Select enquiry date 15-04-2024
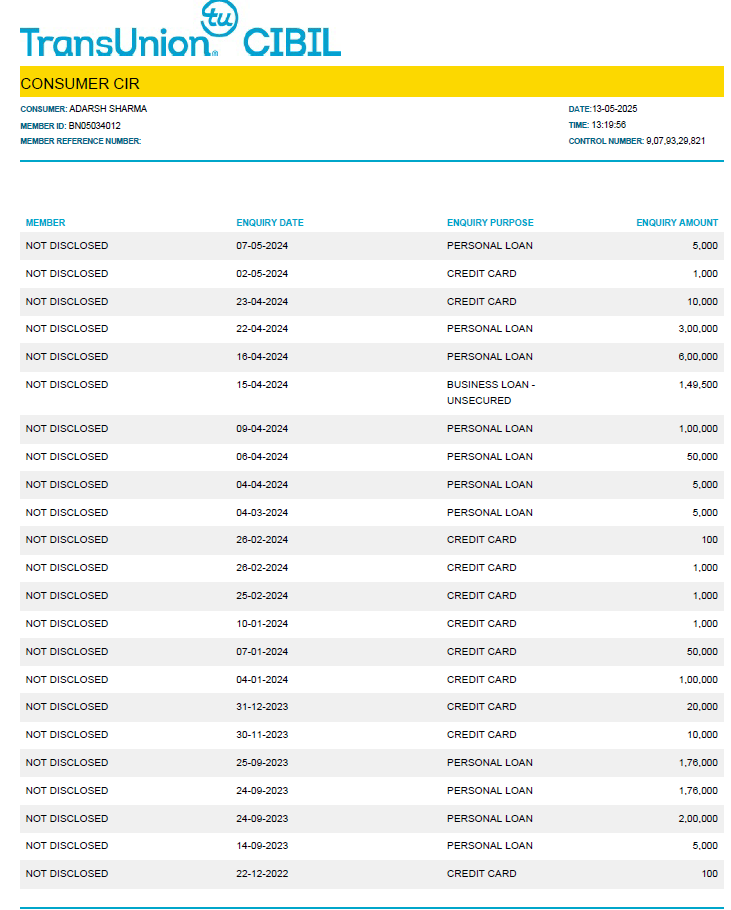Image resolution: width=731 pixels, height=910 pixels. [x=262, y=384]
